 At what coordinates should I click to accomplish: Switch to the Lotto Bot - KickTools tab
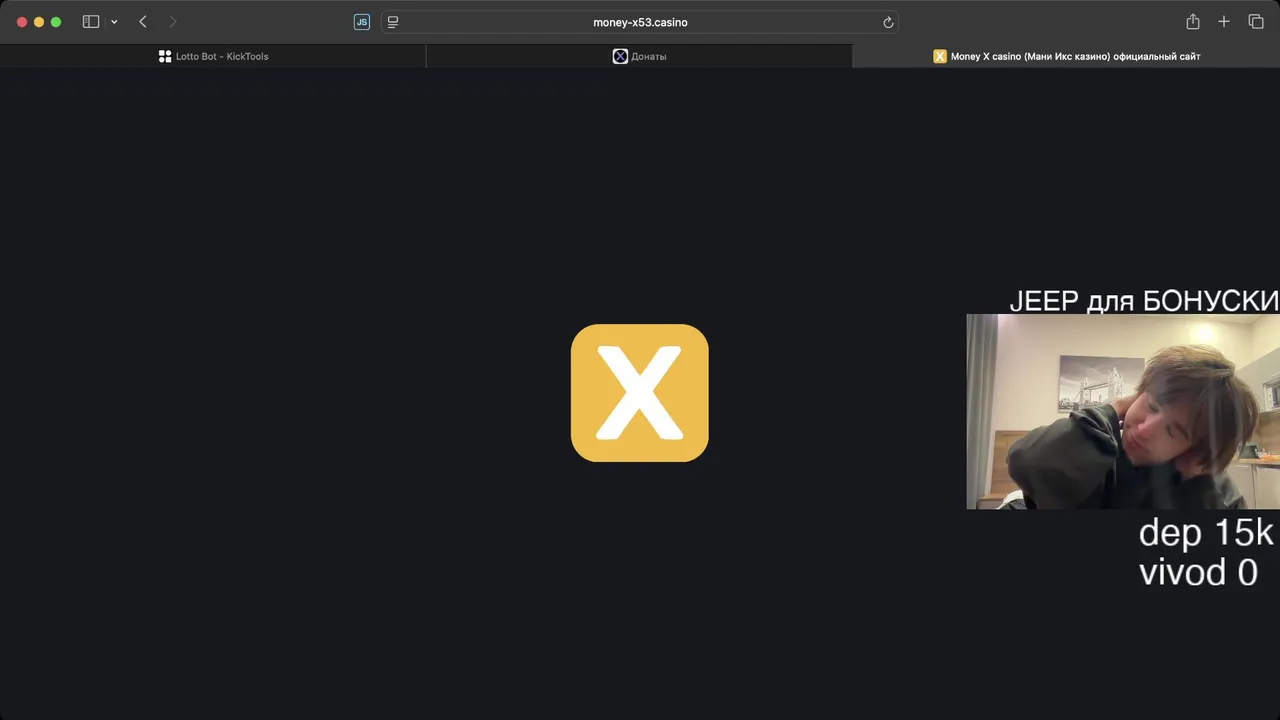point(213,56)
